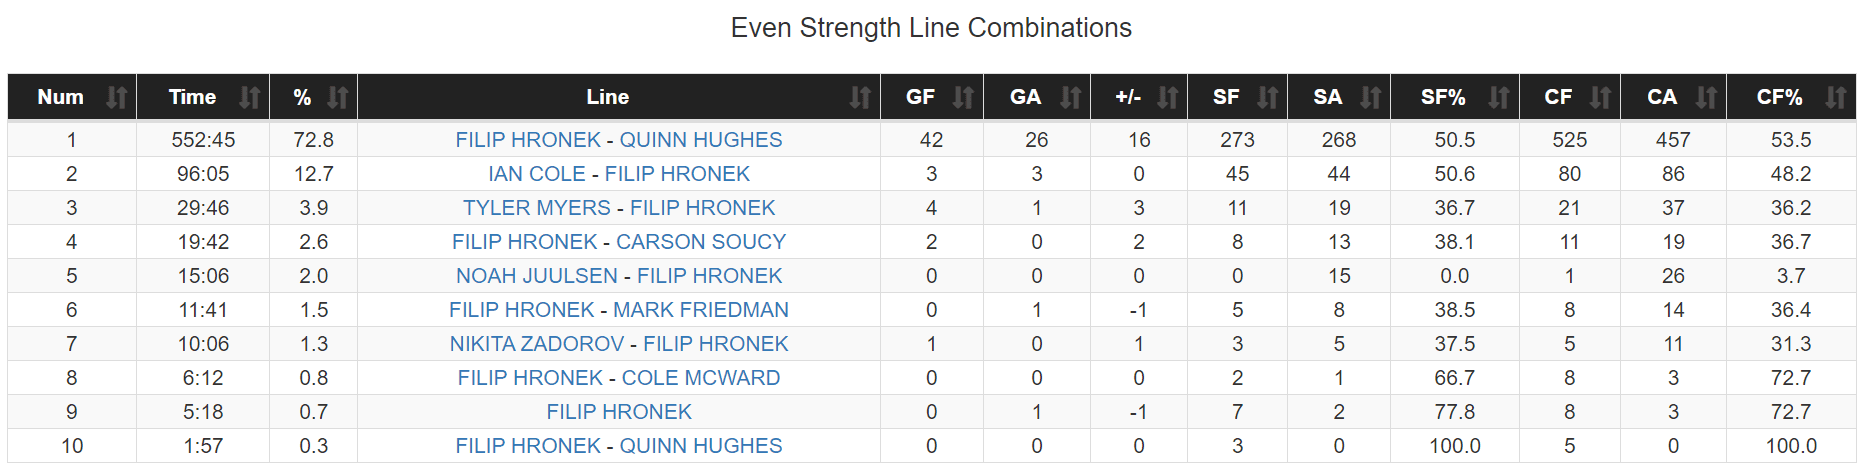Click Cole McWard player link

pos(701,378)
